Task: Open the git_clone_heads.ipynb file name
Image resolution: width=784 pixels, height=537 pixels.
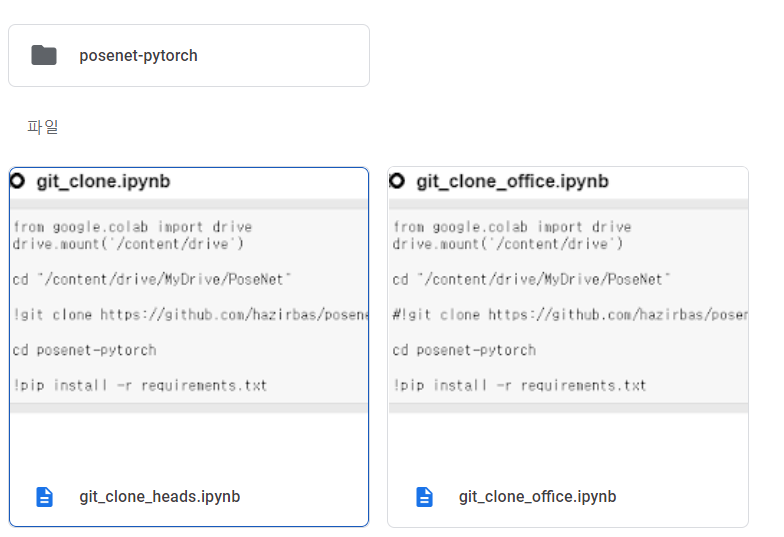Action: 159,497
